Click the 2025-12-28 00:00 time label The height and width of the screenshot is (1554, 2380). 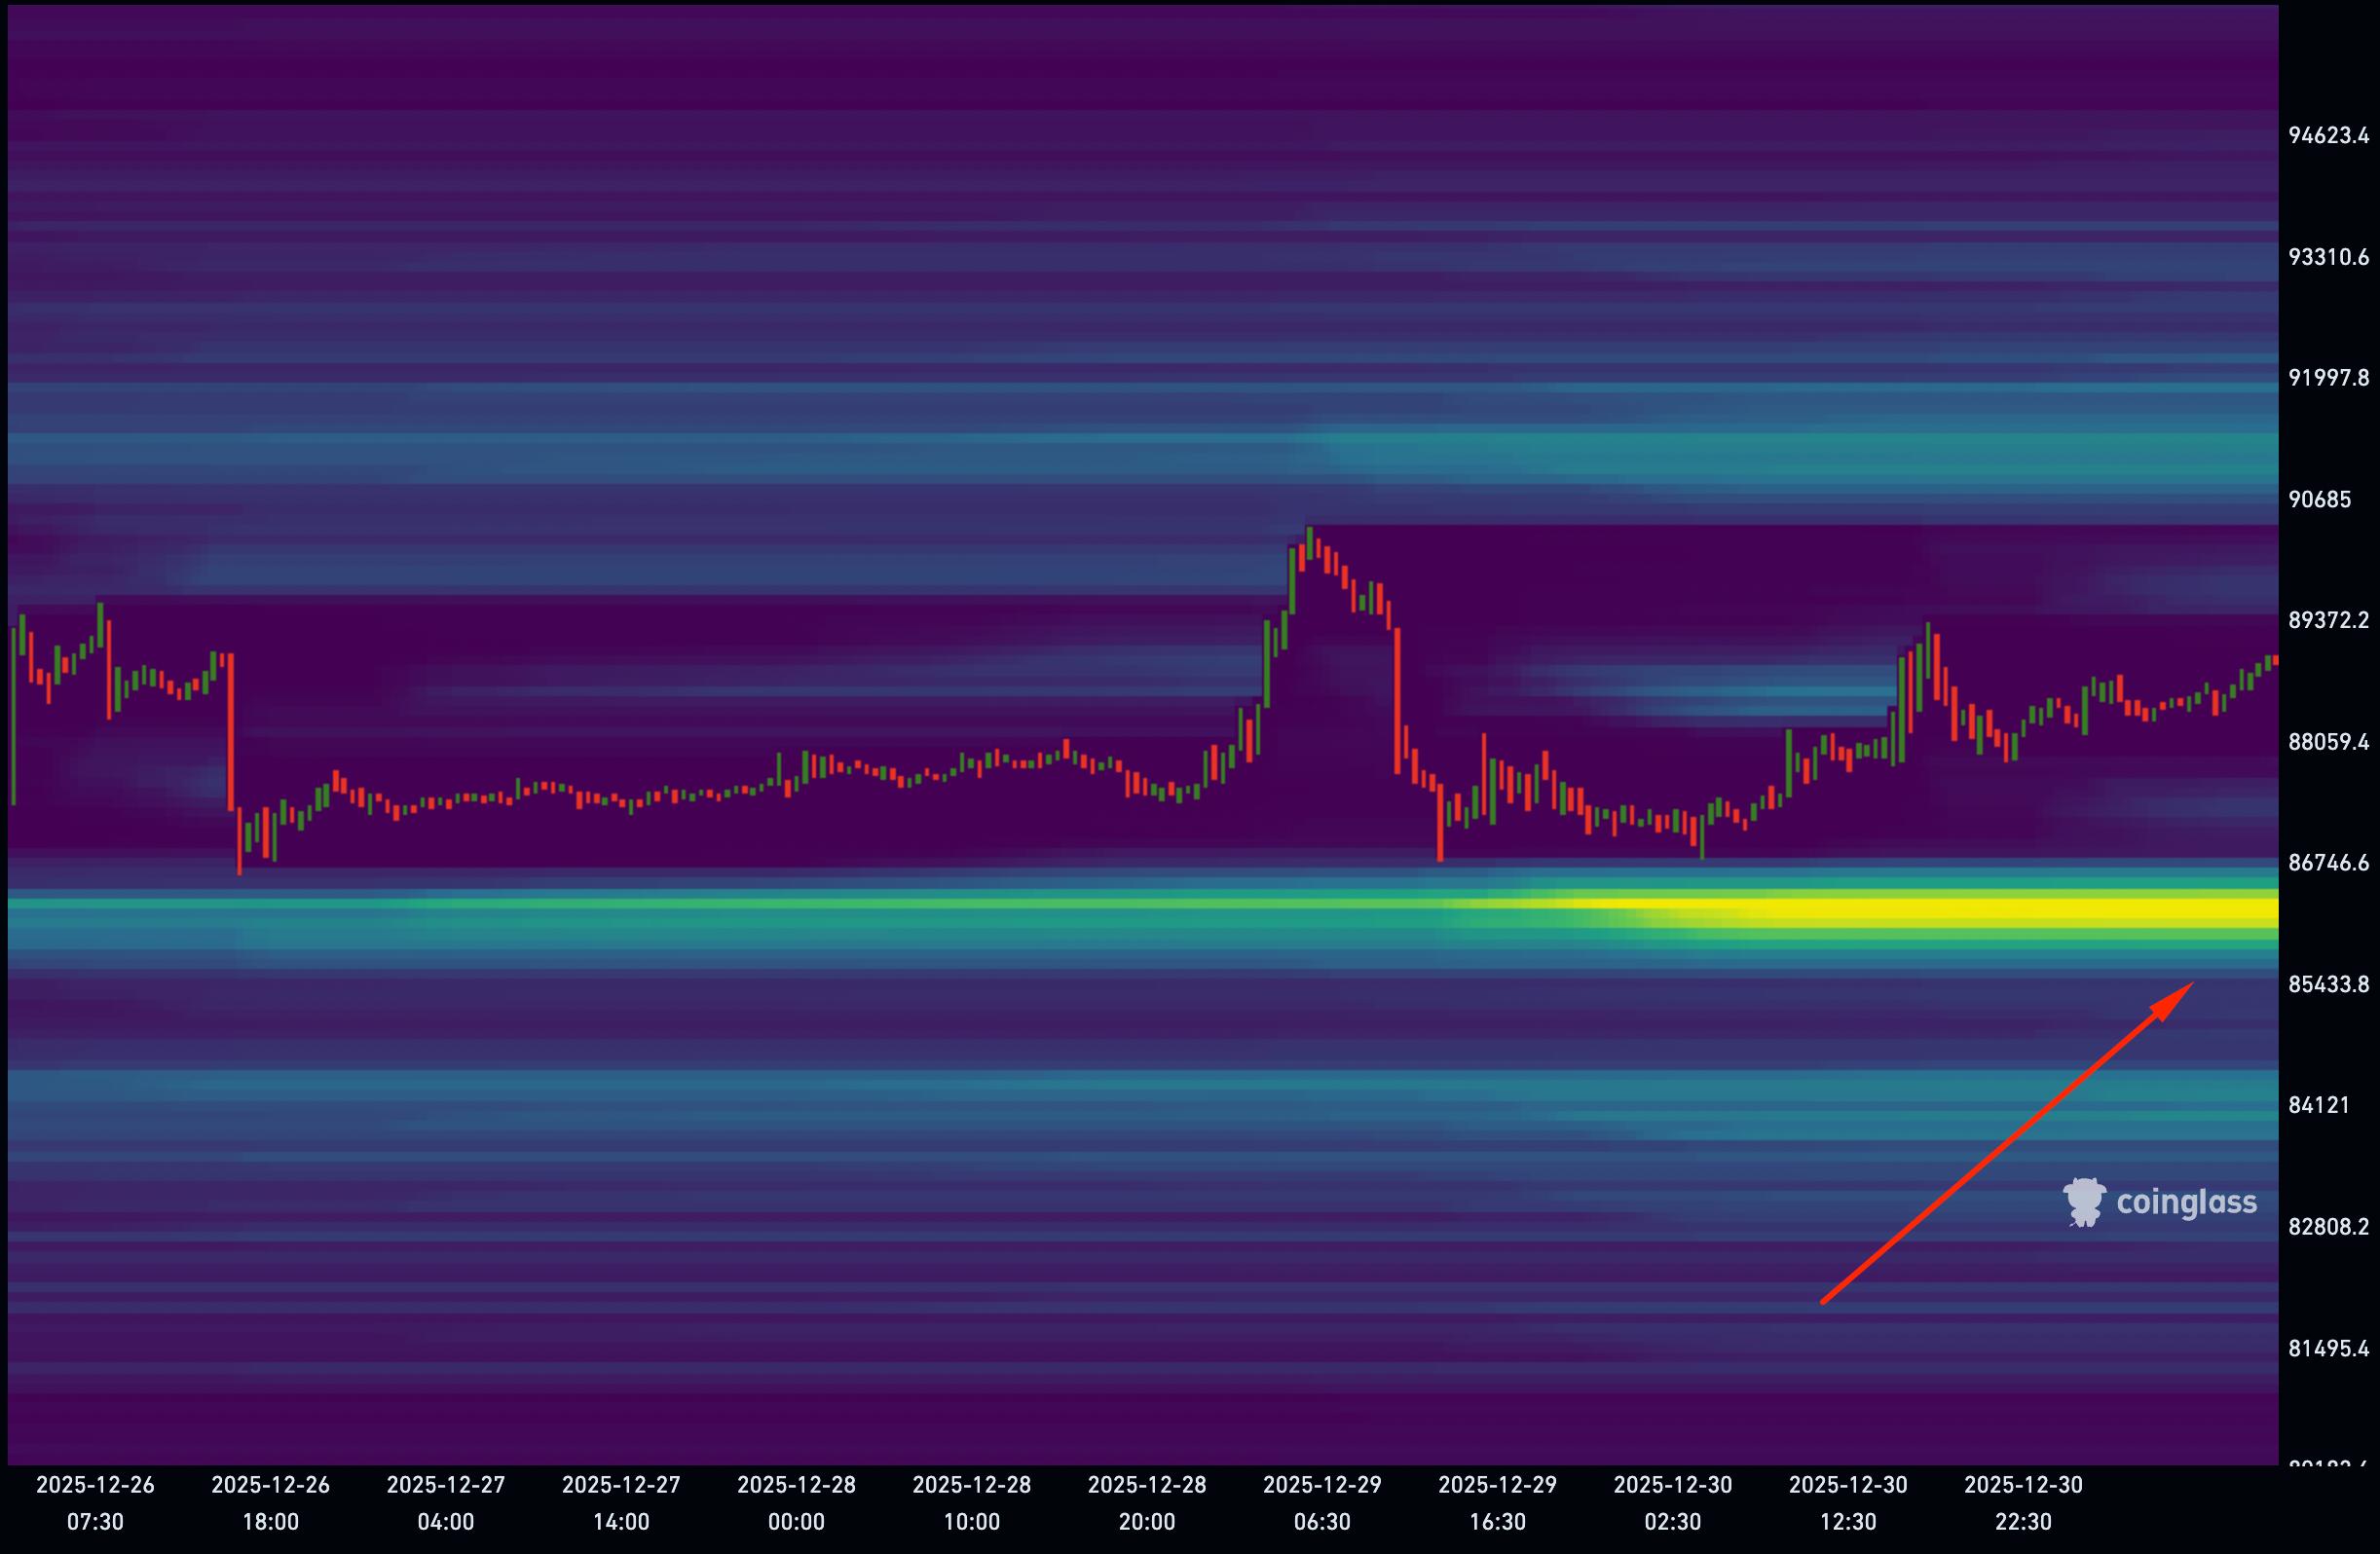coord(796,1503)
